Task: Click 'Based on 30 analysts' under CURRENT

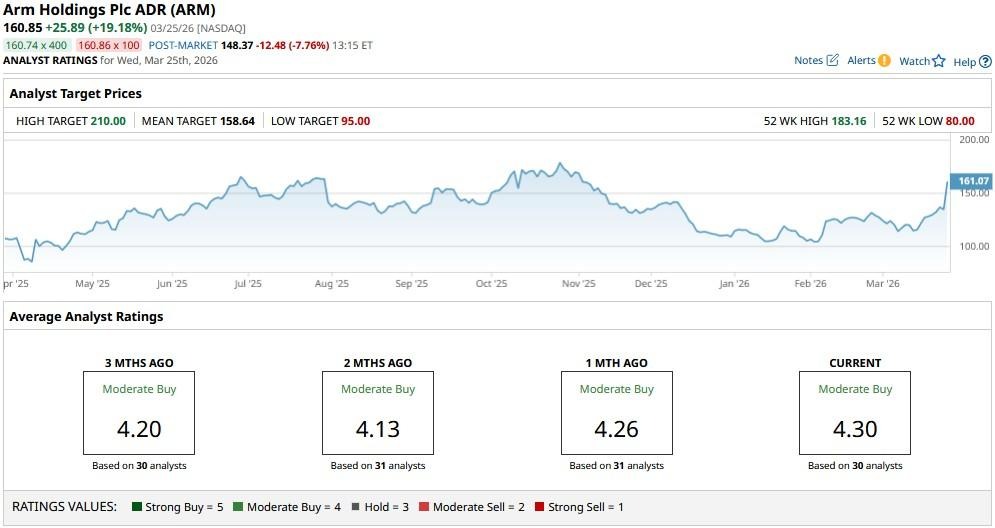Action: [855, 465]
